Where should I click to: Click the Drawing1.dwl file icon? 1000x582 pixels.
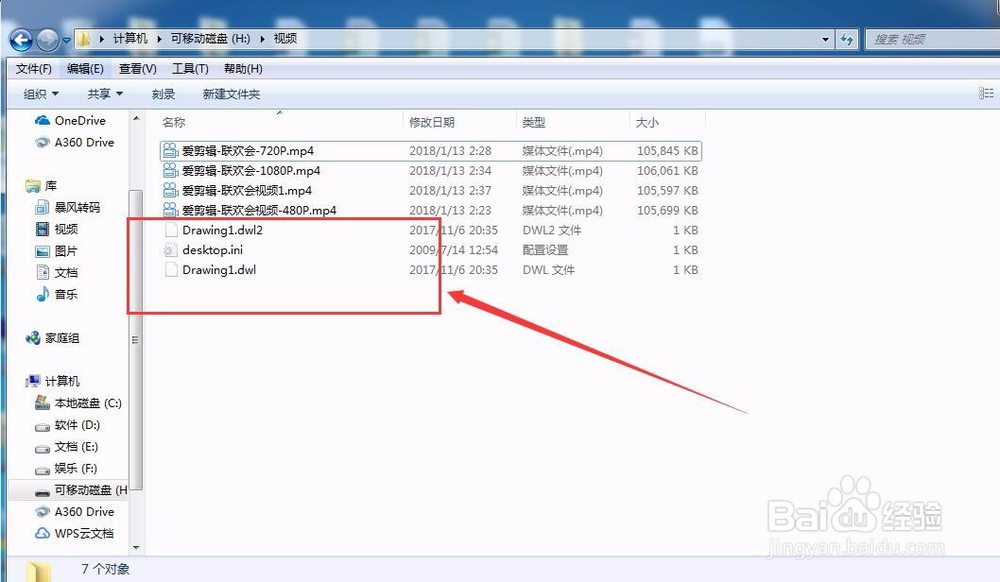170,269
